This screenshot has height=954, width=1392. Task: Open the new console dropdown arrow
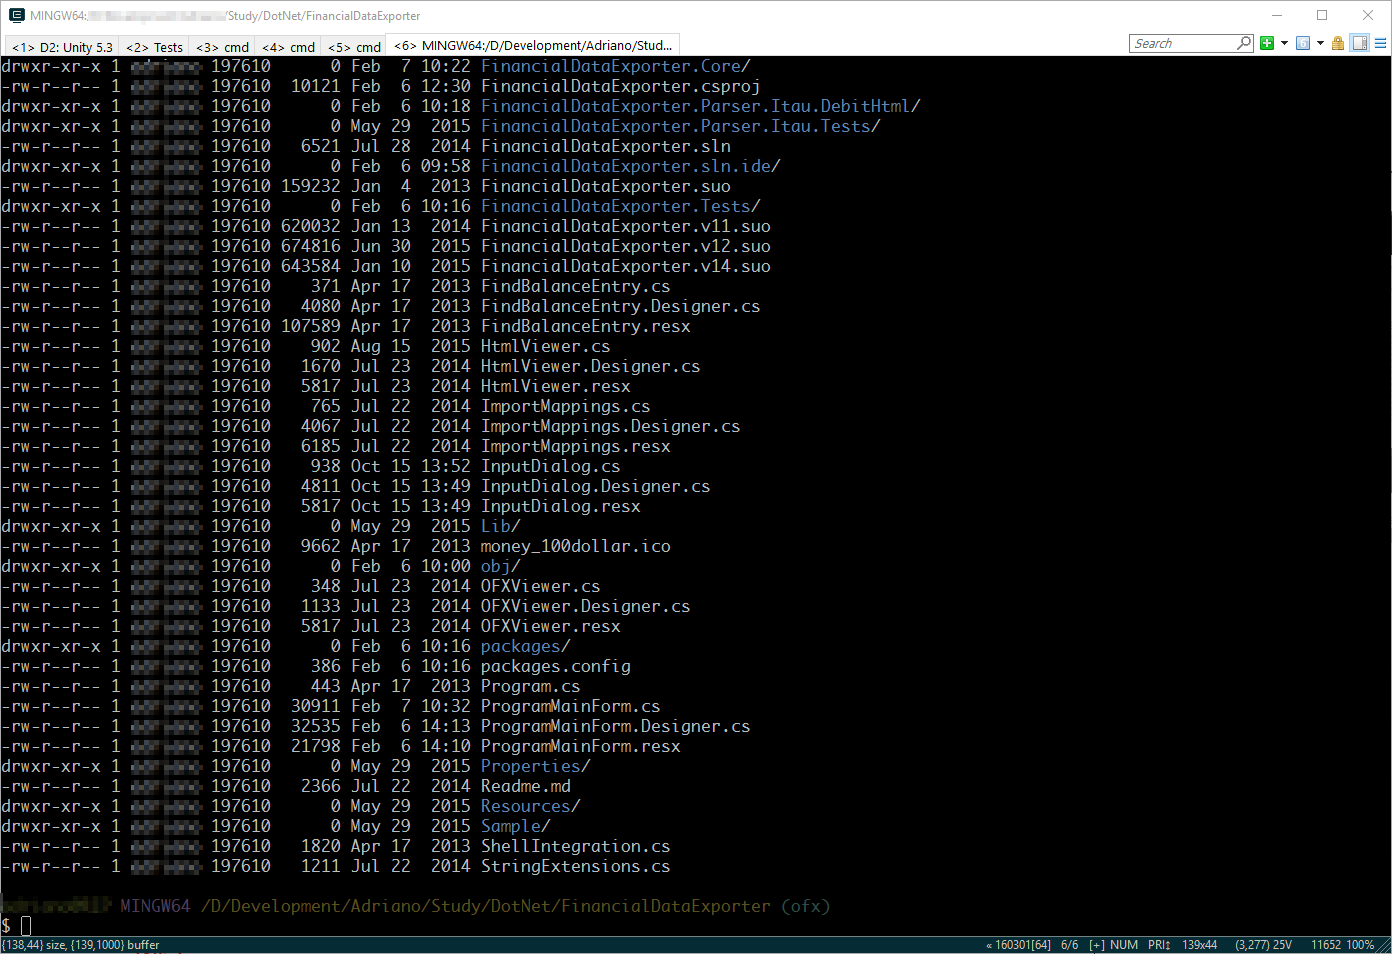(x=1284, y=43)
